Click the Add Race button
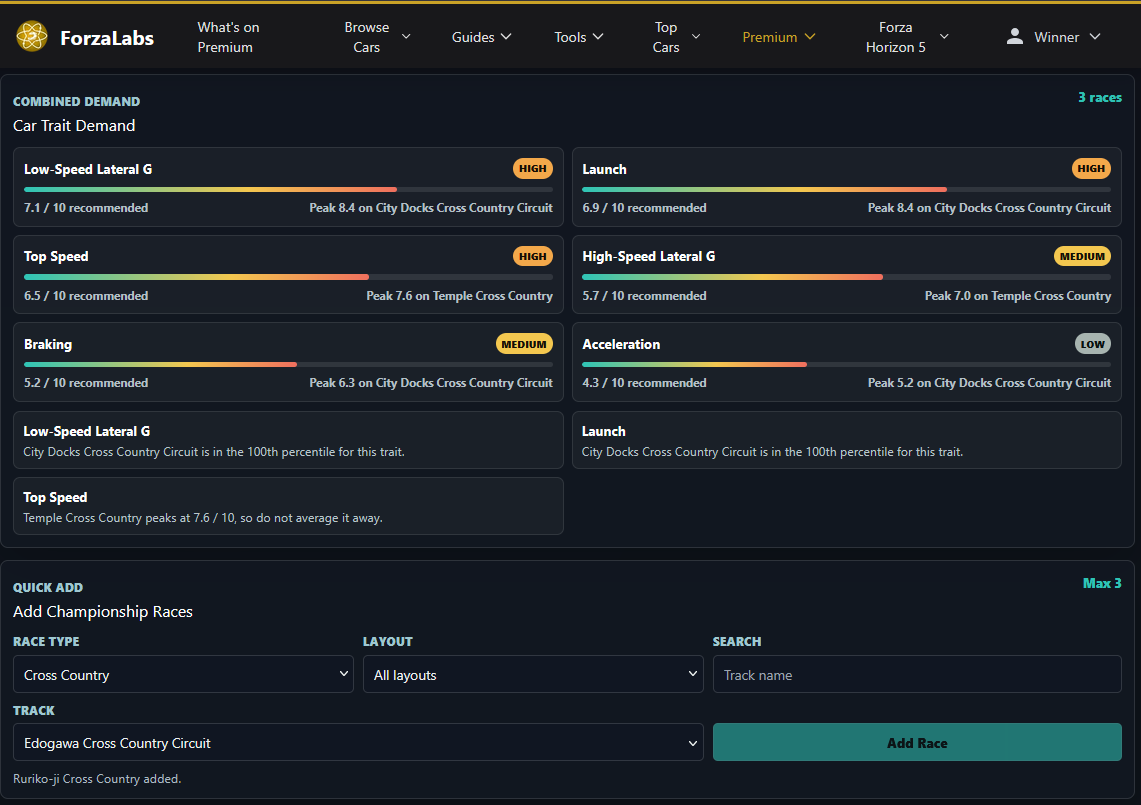 [x=917, y=742]
